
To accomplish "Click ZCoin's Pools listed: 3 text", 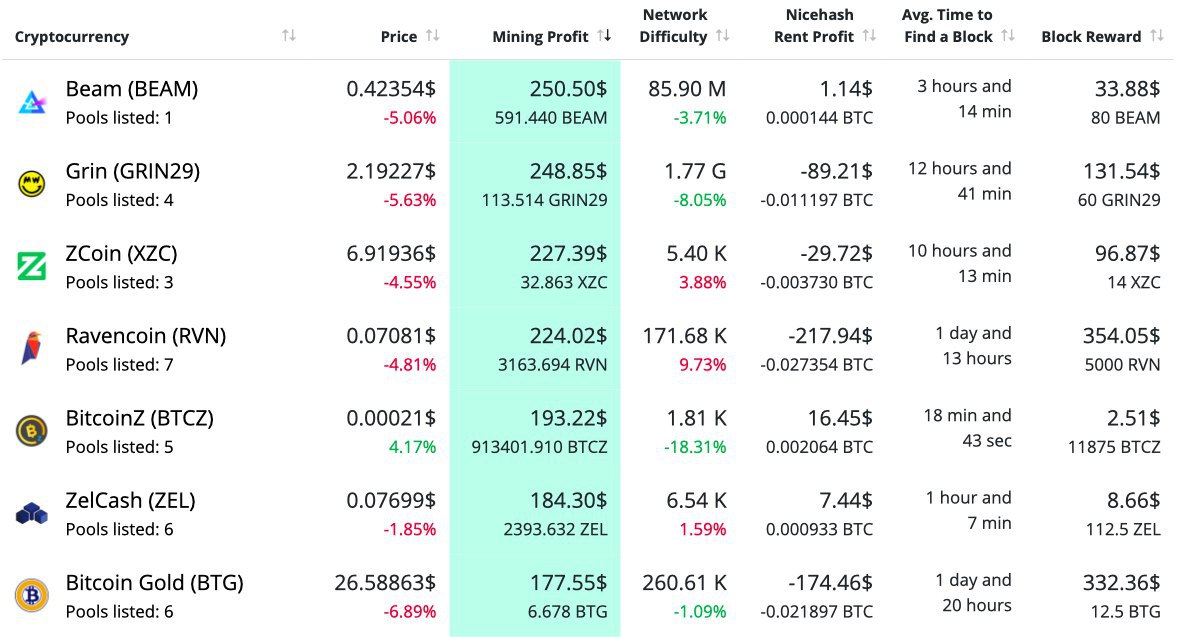I will coord(120,282).
